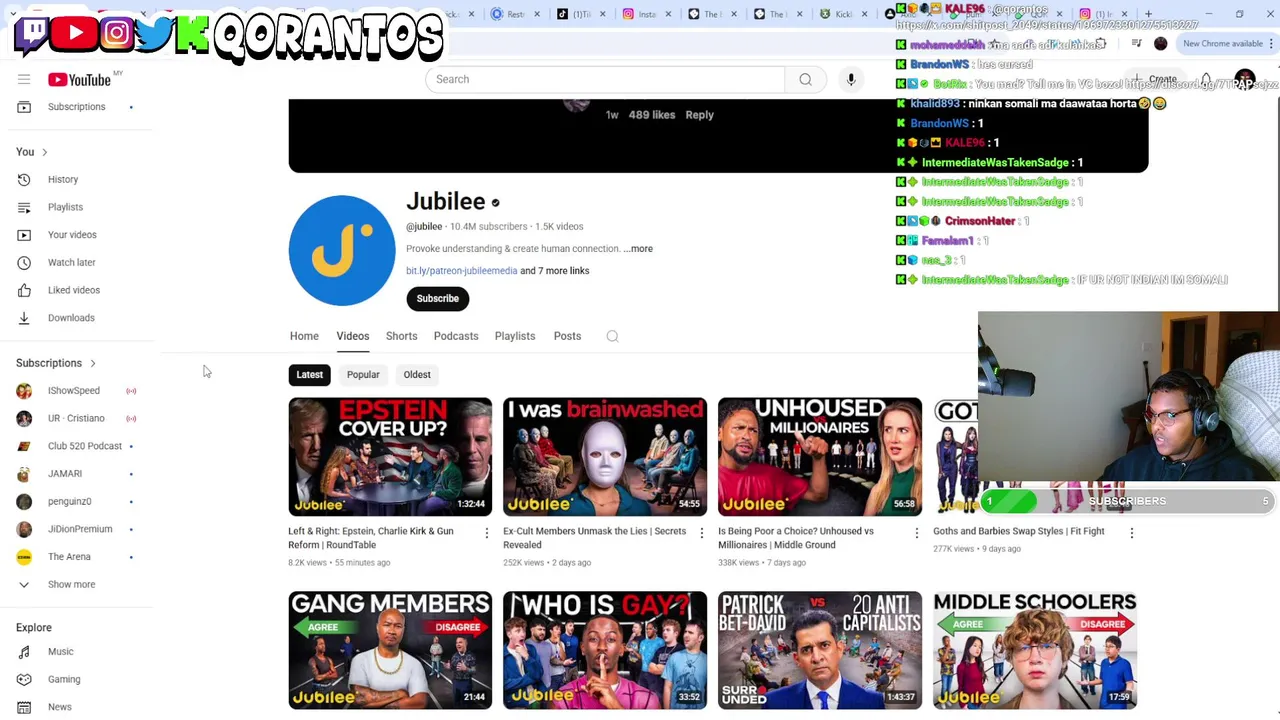Image resolution: width=1280 pixels, height=720 pixels.
Task: Click Reply on the banner comment
Action: 699,115
